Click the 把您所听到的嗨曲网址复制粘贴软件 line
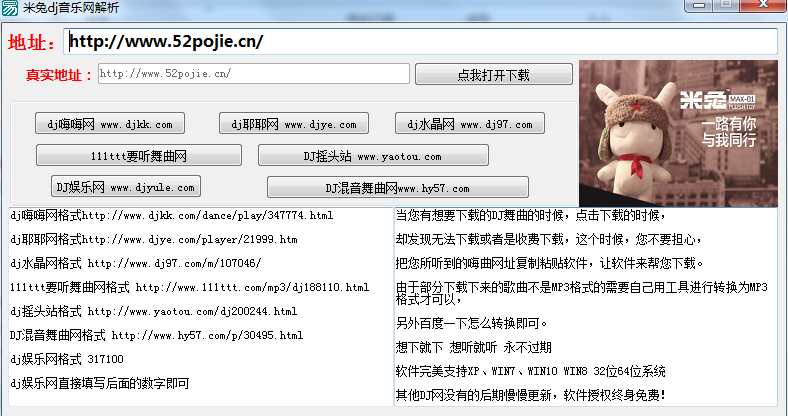The width and height of the screenshot is (788, 416). [x=550, y=263]
